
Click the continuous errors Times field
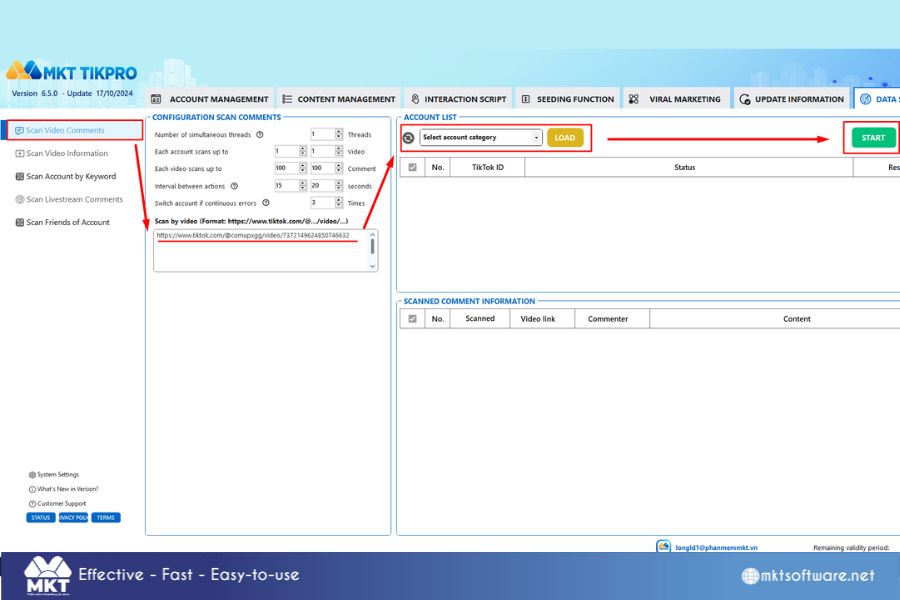click(x=323, y=203)
